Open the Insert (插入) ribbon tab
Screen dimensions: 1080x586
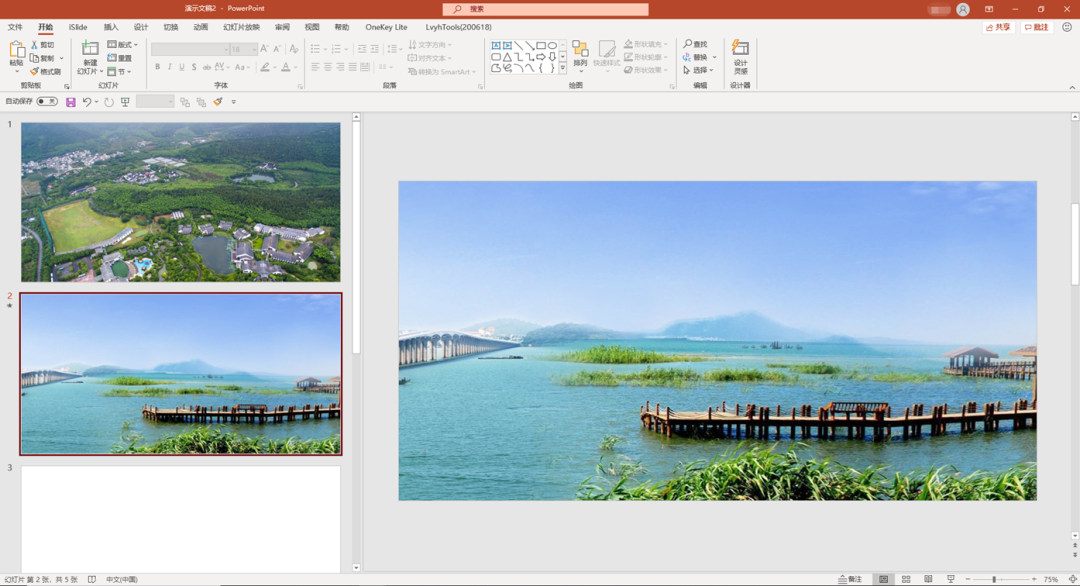pos(111,27)
